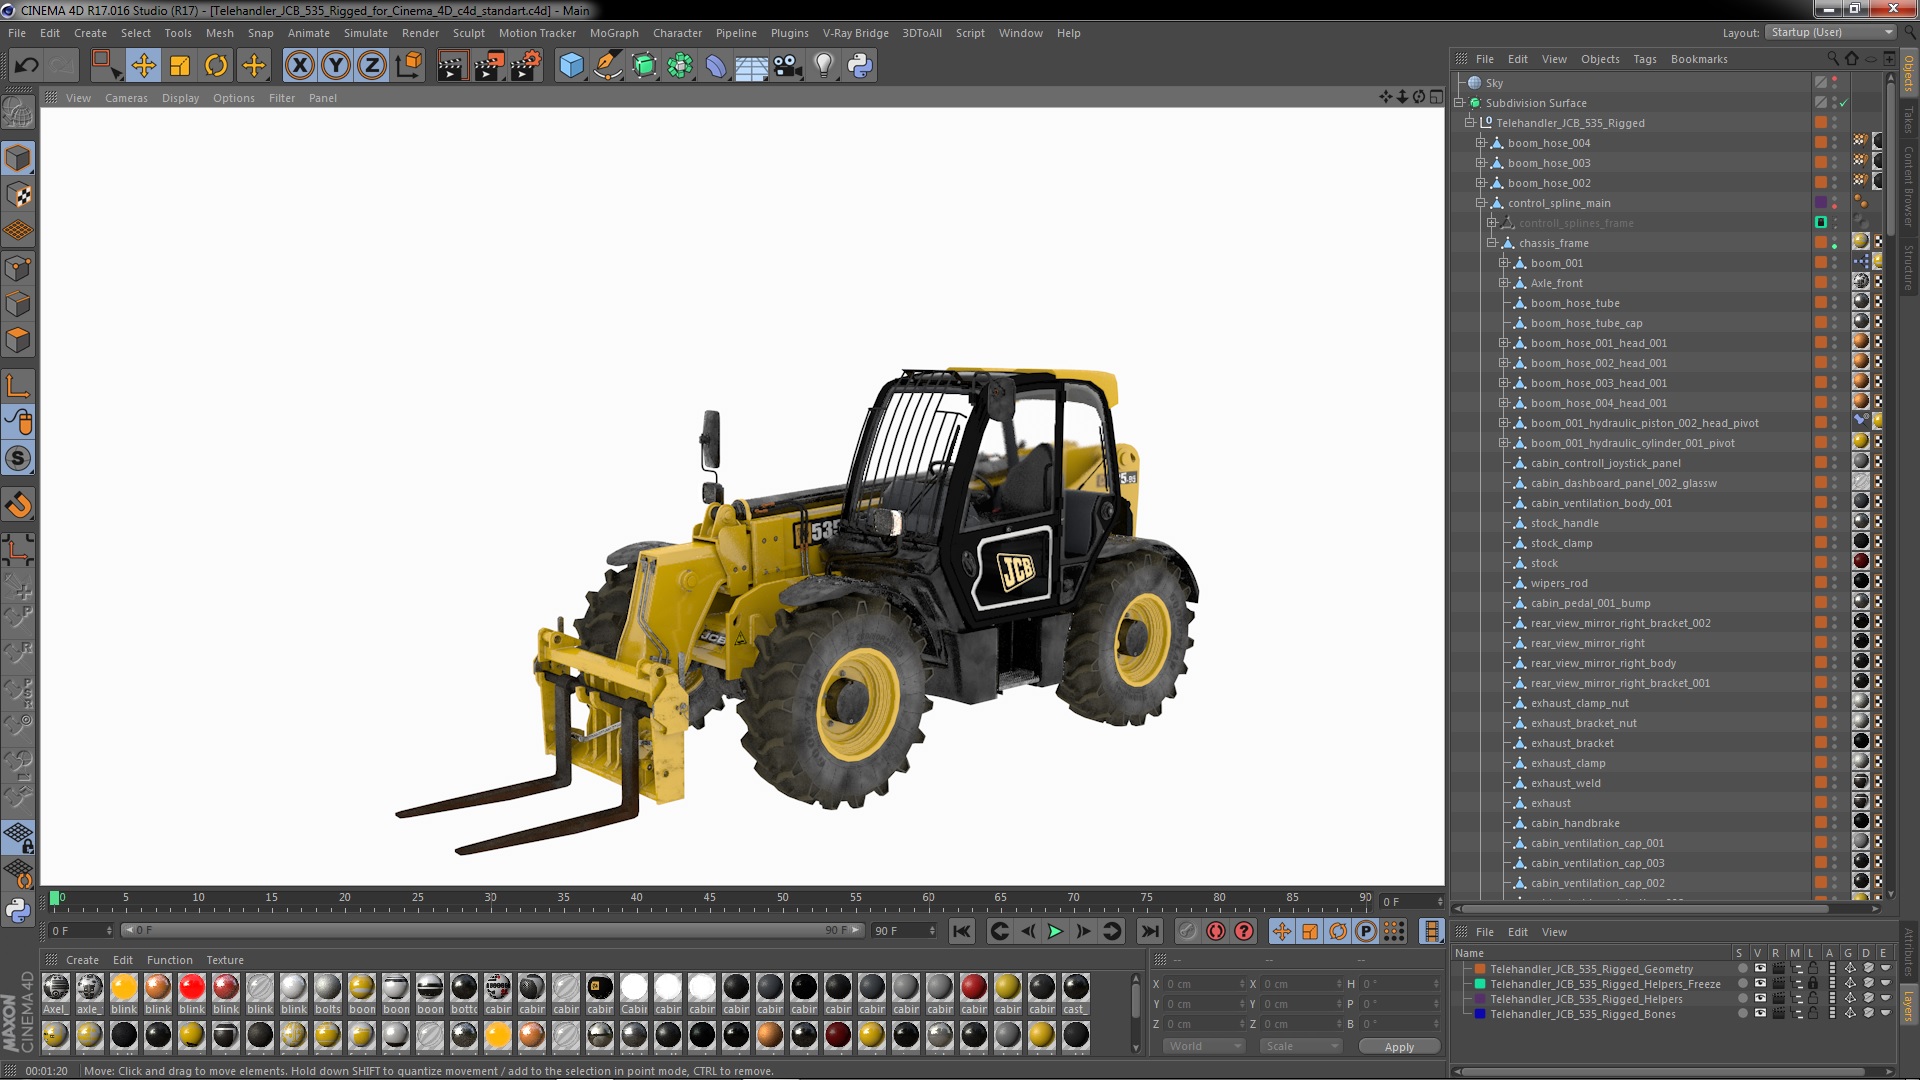Viewport: 1920px width, 1080px height.
Task: Switch to Points mode
Action: click(x=18, y=268)
